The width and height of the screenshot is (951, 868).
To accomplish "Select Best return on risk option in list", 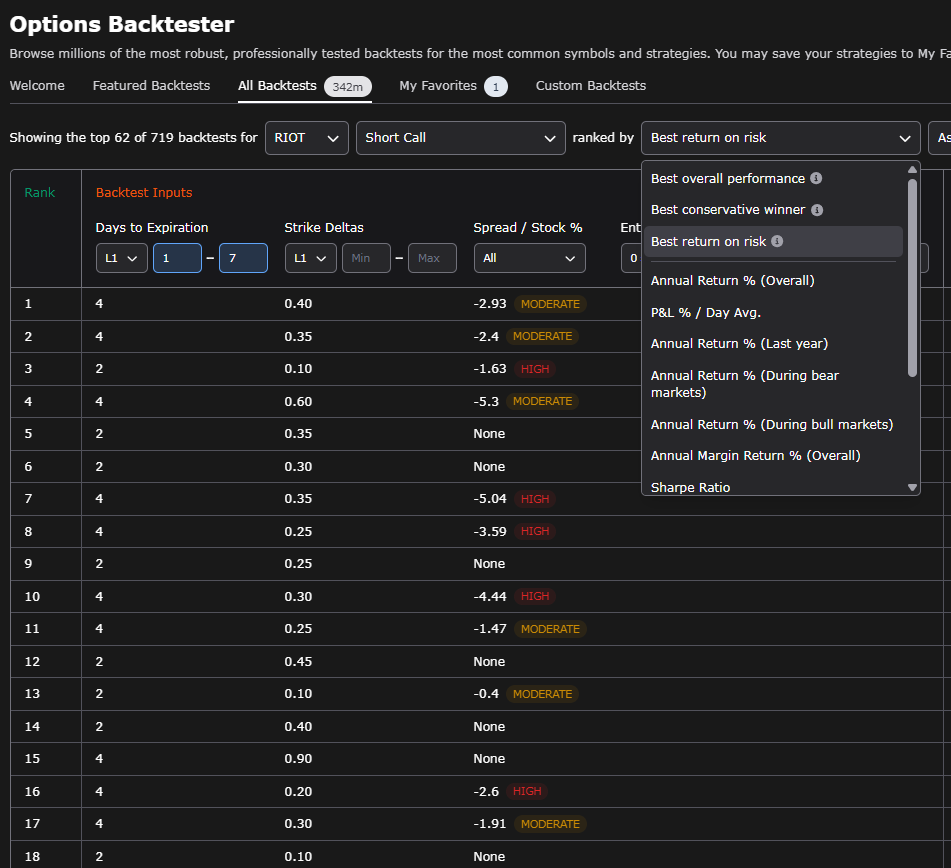I will pyautogui.click(x=773, y=241).
